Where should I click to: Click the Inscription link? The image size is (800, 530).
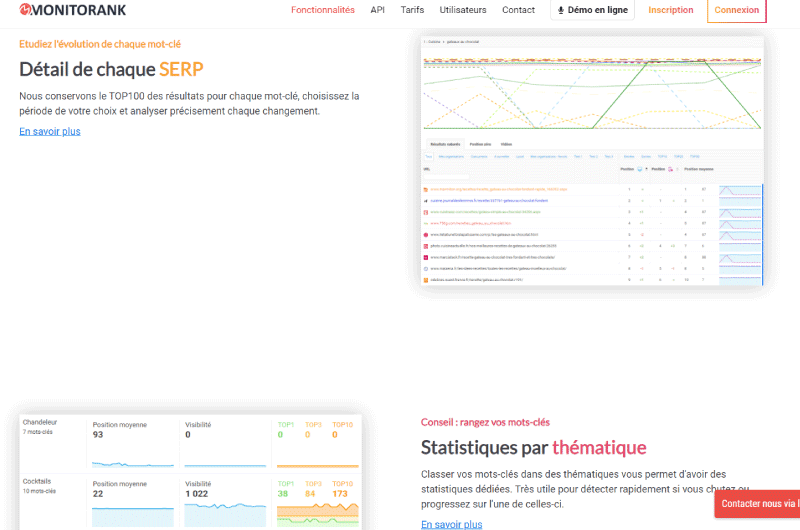[x=670, y=10]
